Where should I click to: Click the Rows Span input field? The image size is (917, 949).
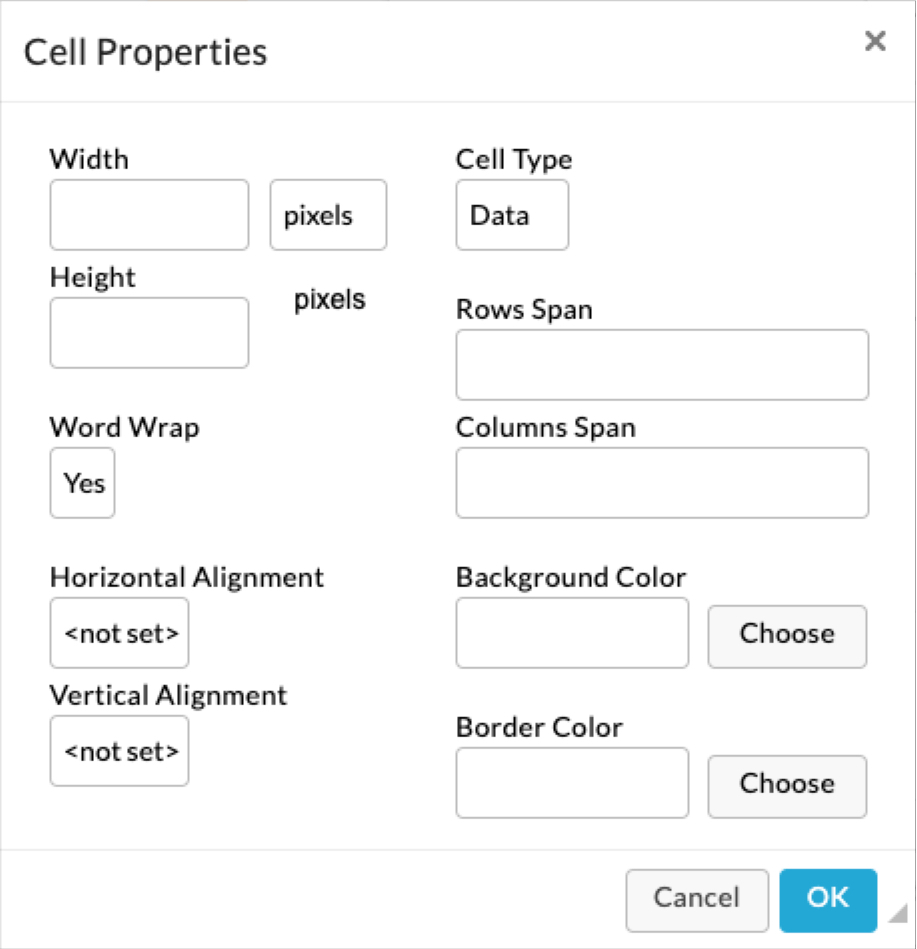(661, 365)
